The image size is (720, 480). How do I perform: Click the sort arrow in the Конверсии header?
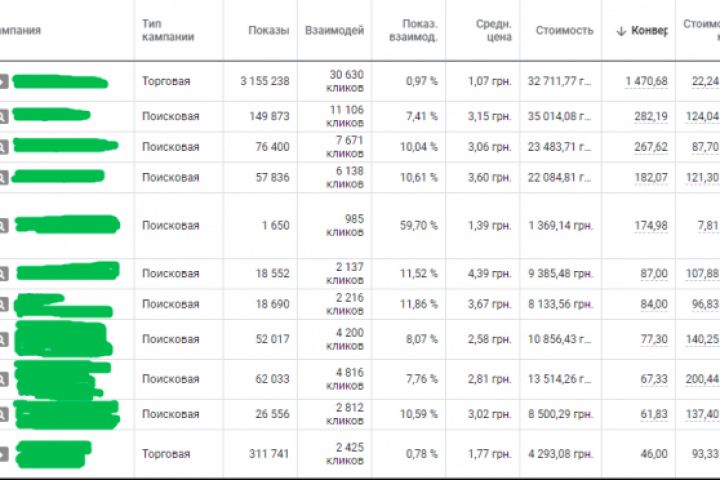[622, 31]
